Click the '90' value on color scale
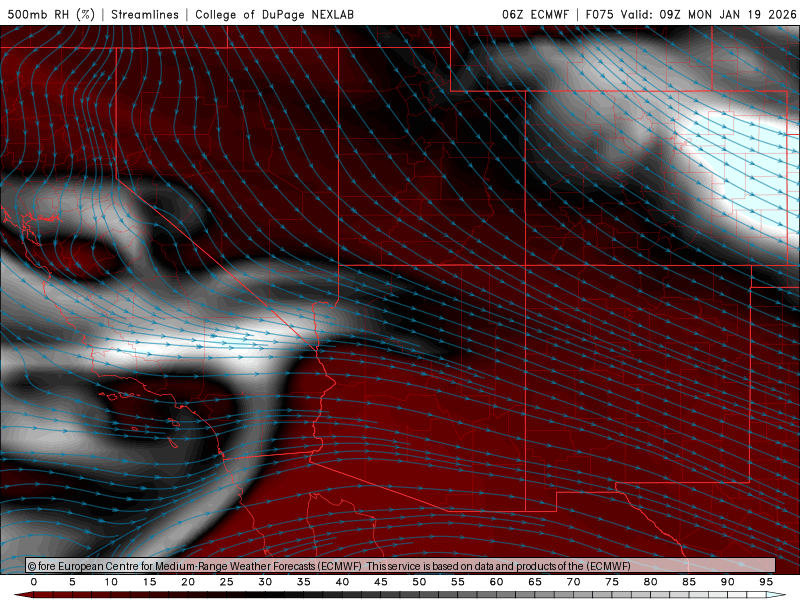 pos(728,582)
